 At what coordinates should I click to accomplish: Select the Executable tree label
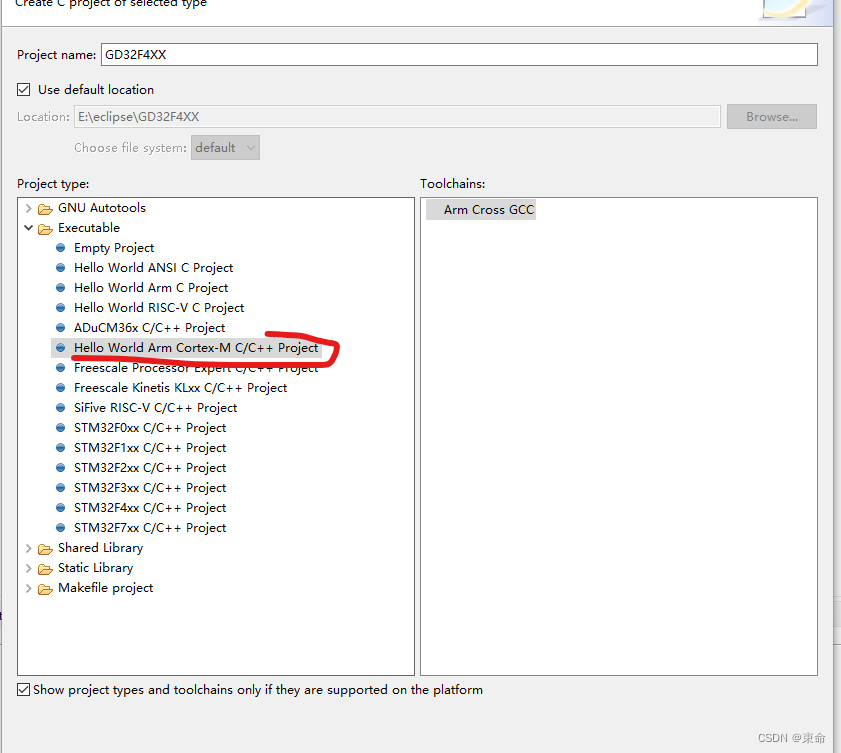[89, 228]
